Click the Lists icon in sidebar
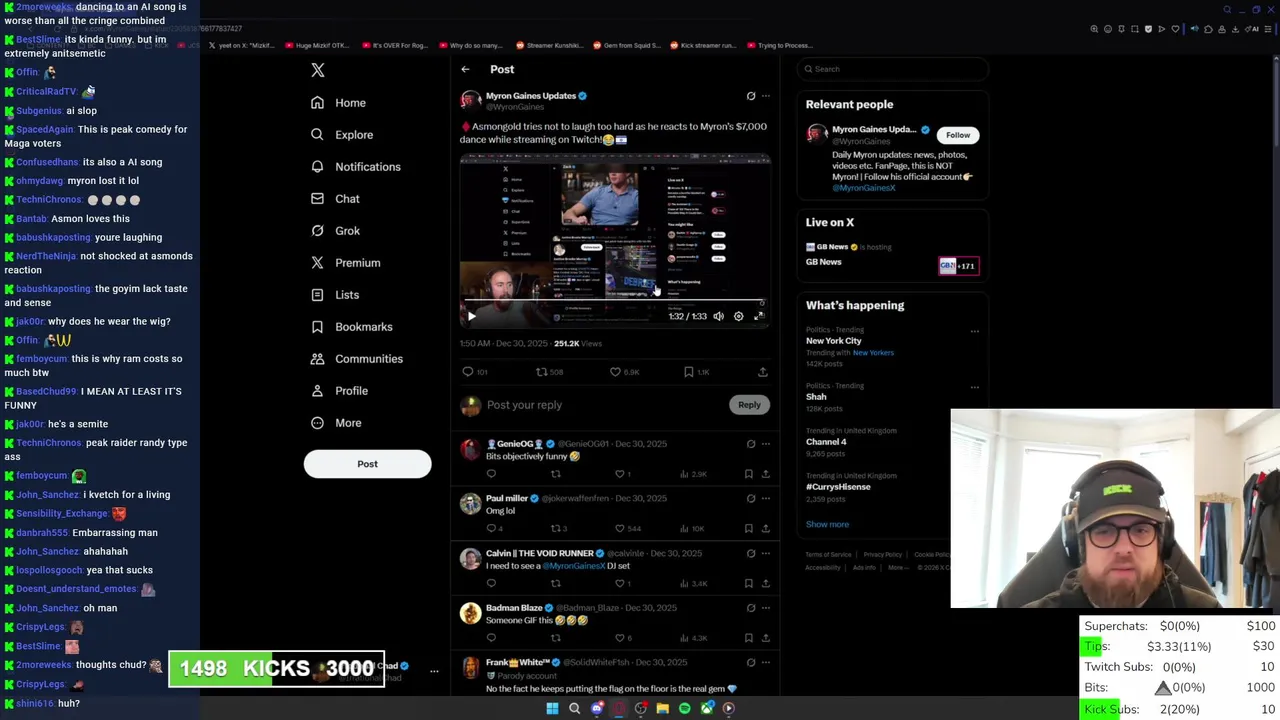Image resolution: width=1280 pixels, height=720 pixels. pos(317,295)
